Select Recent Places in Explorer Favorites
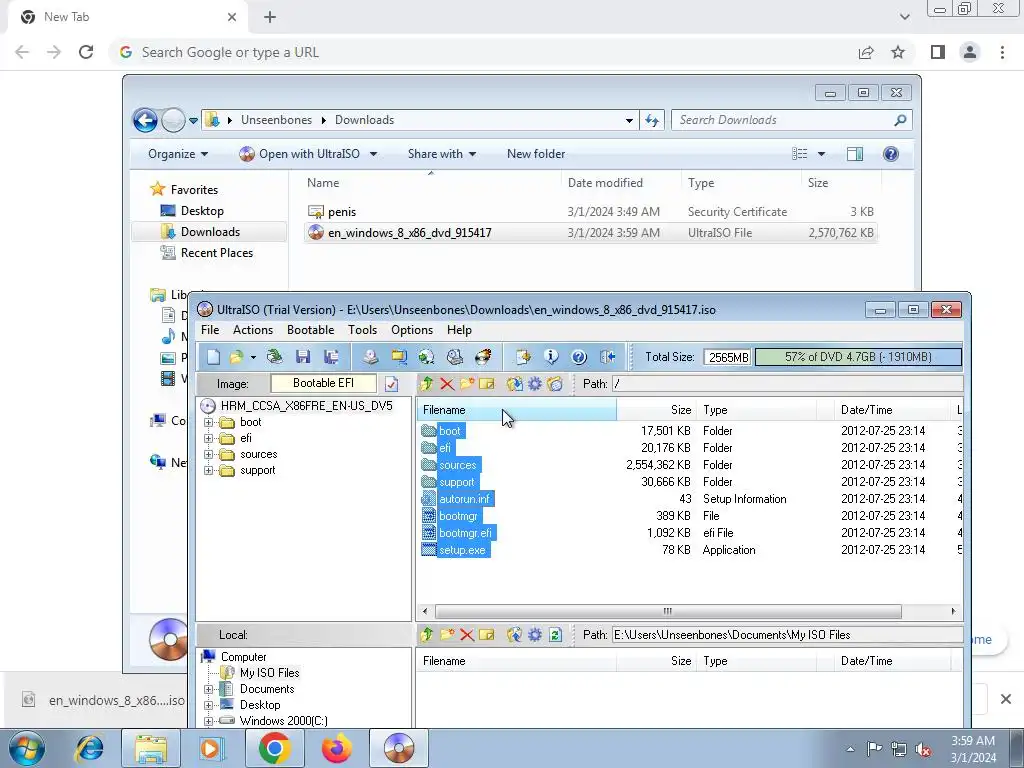Image resolution: width=1024 pixels, height=768 pixels. point(216,253)
